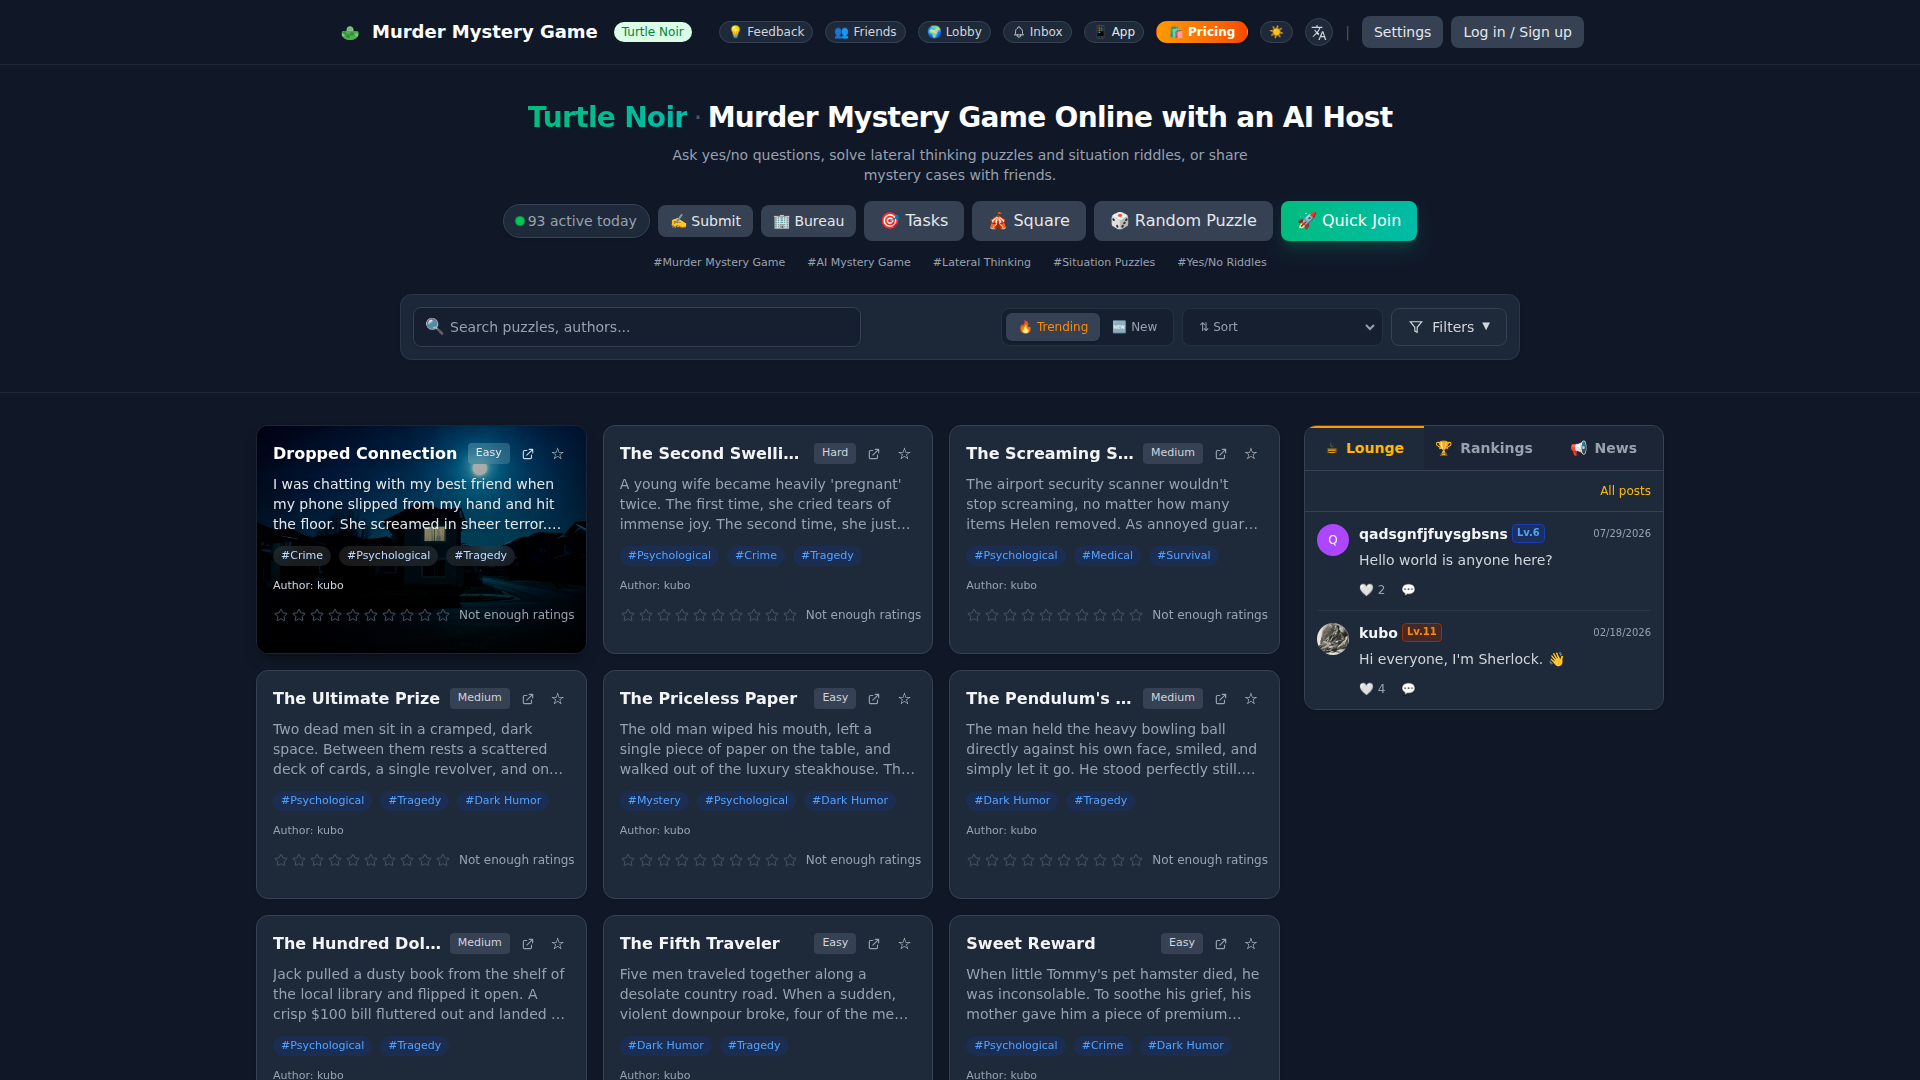This screenshot has width=1920, height=1080.
Task: Focus the Search puzzles, authors field
Action: (637, 327)
